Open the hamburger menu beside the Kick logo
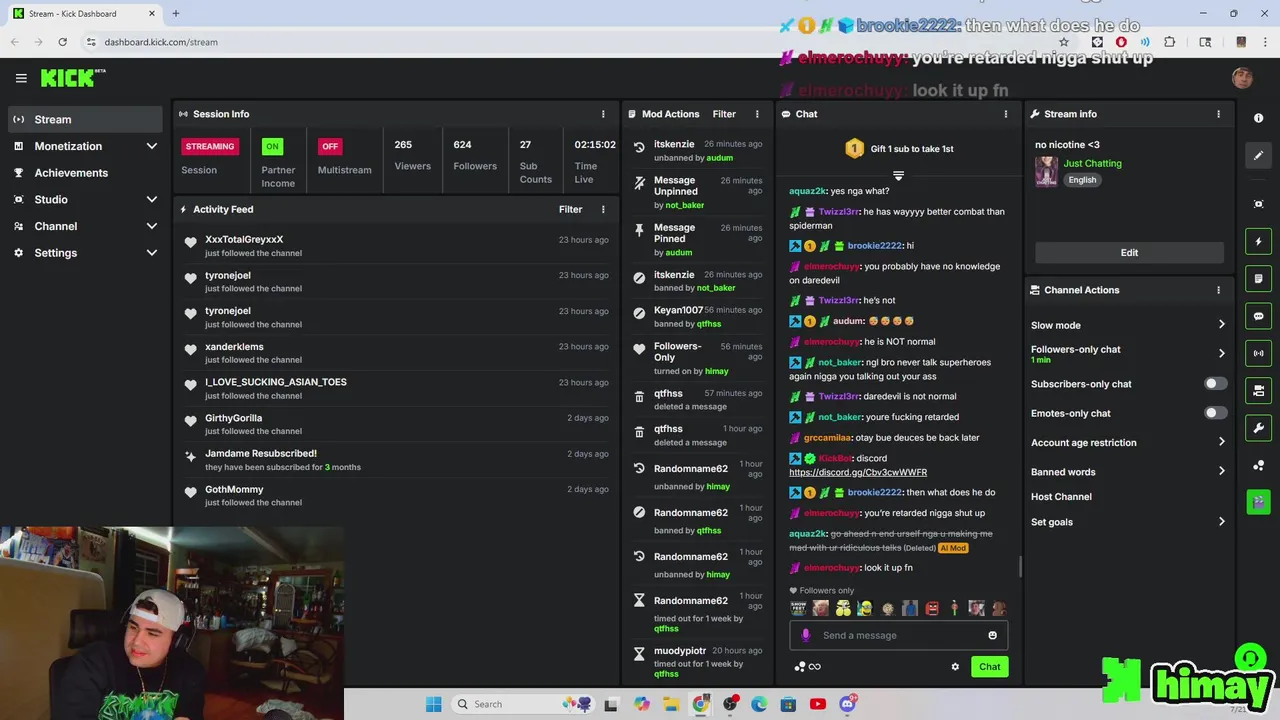 point(21,78)
